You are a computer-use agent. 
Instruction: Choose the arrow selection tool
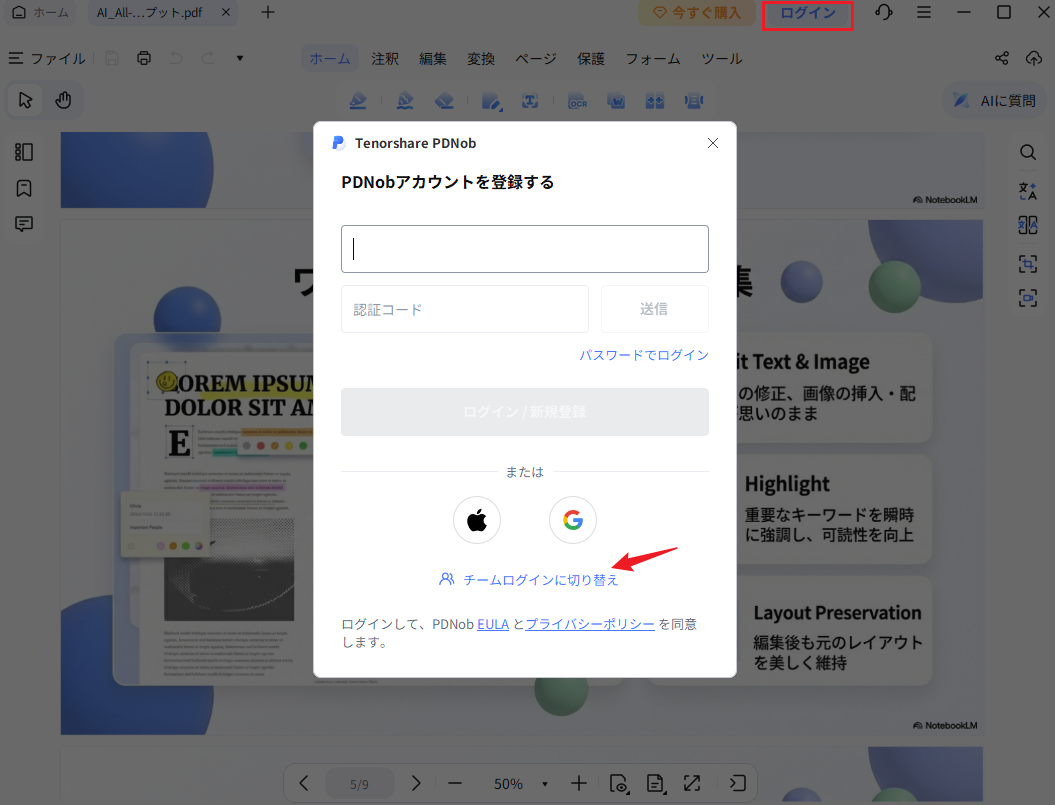click(26, 100)
